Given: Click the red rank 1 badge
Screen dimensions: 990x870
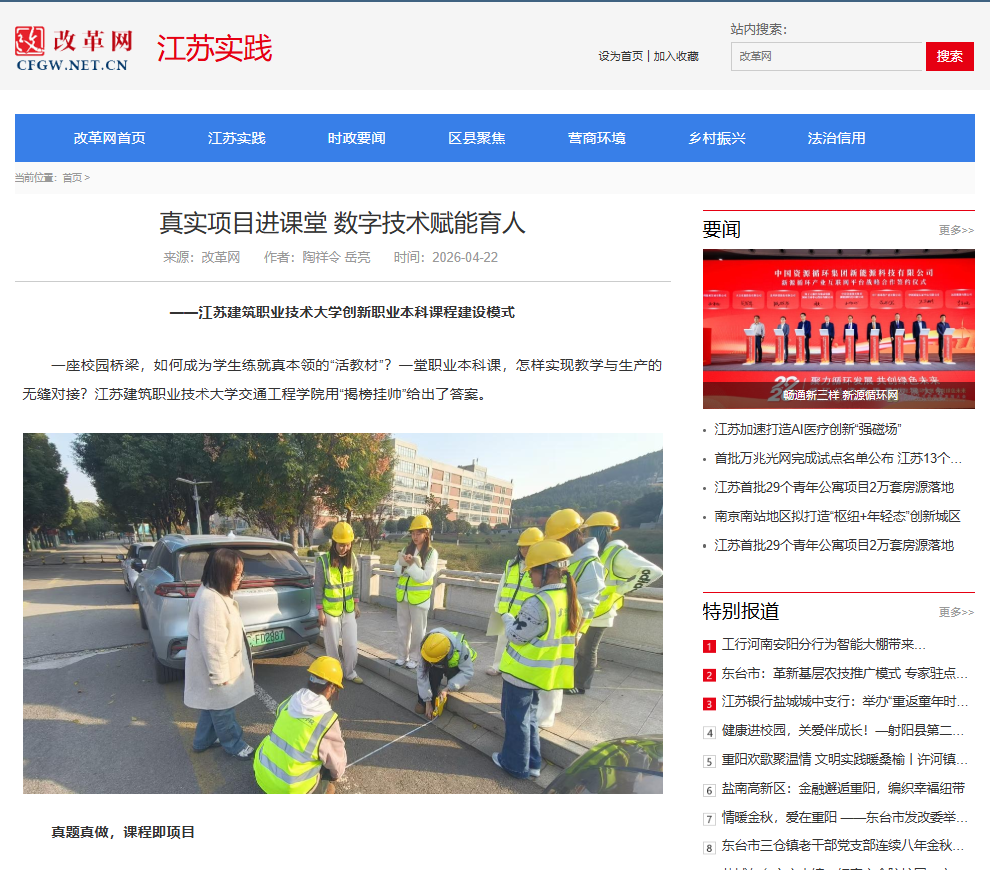Looking at the screenshot, I should coord(709,646).
